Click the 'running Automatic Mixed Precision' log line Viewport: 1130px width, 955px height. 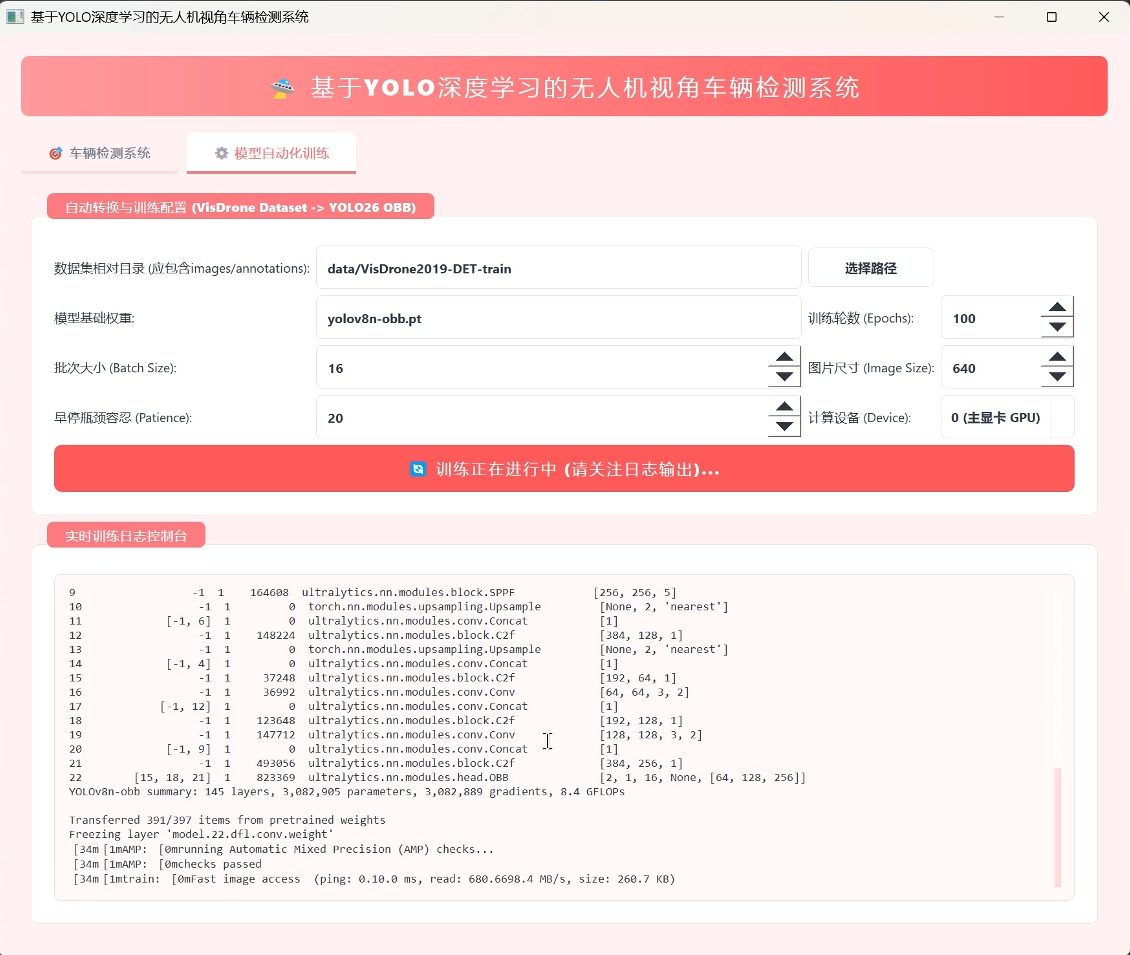[x=283, y=850]
